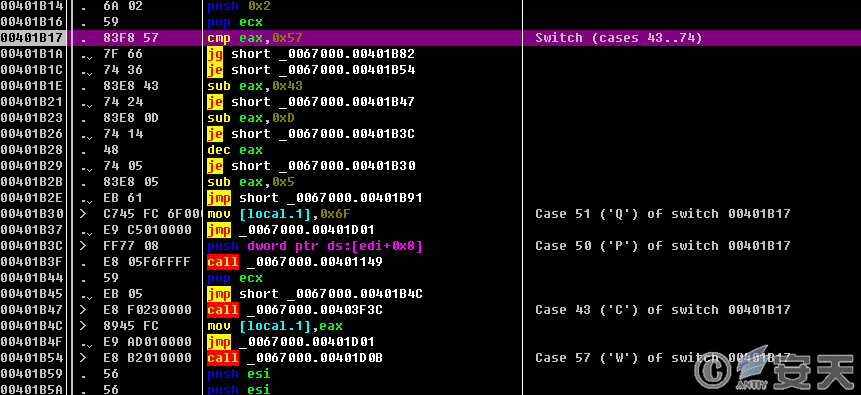The image size is (861, 395).
Task: Select the 'jg short _0067000.00401B82' instruction
Action: point(311,54)
